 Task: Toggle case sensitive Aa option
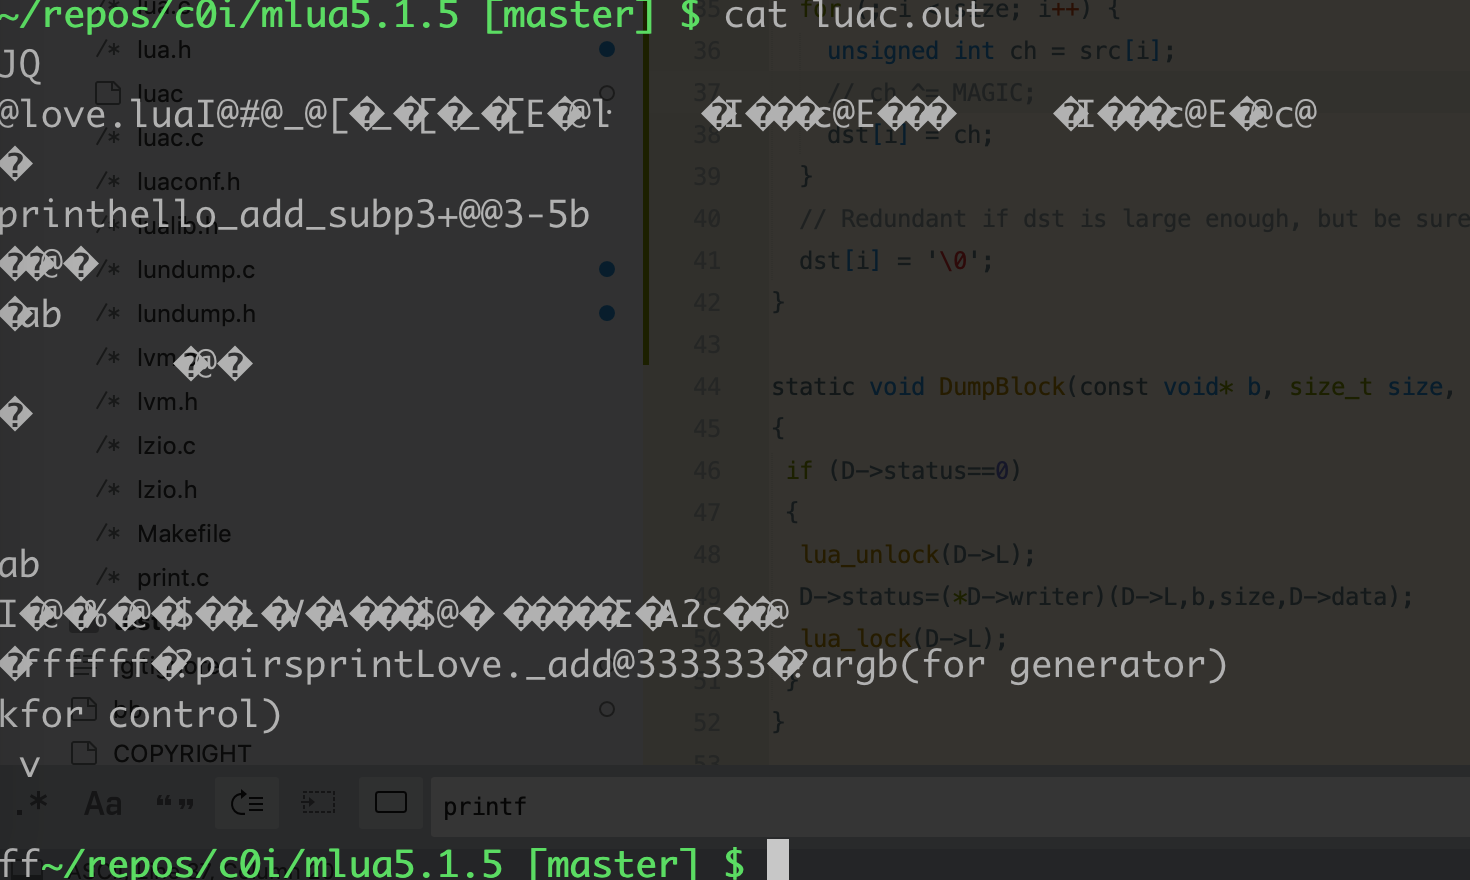[103, 803]
